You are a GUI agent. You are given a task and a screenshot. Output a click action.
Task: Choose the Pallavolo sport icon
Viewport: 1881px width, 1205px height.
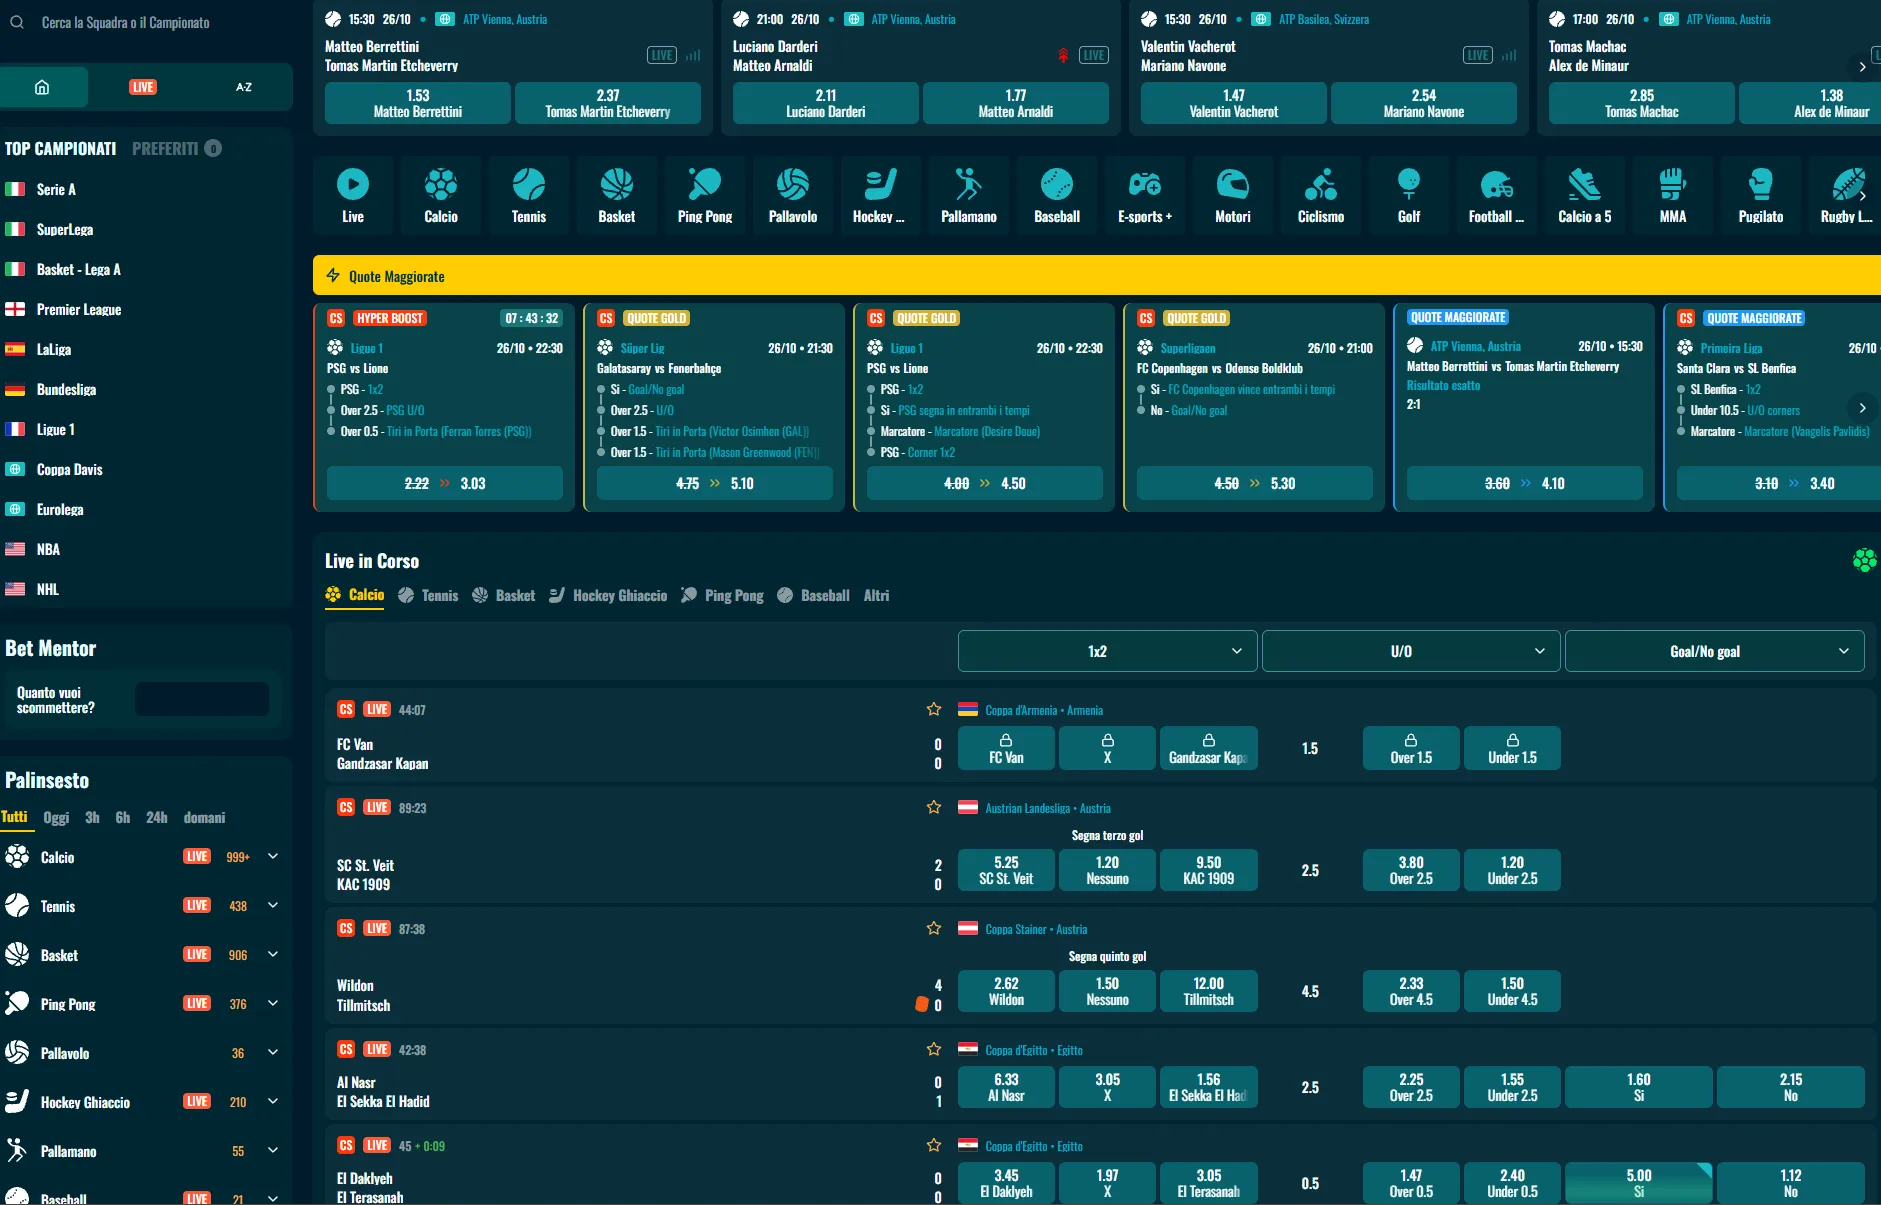tap(793, 195)
